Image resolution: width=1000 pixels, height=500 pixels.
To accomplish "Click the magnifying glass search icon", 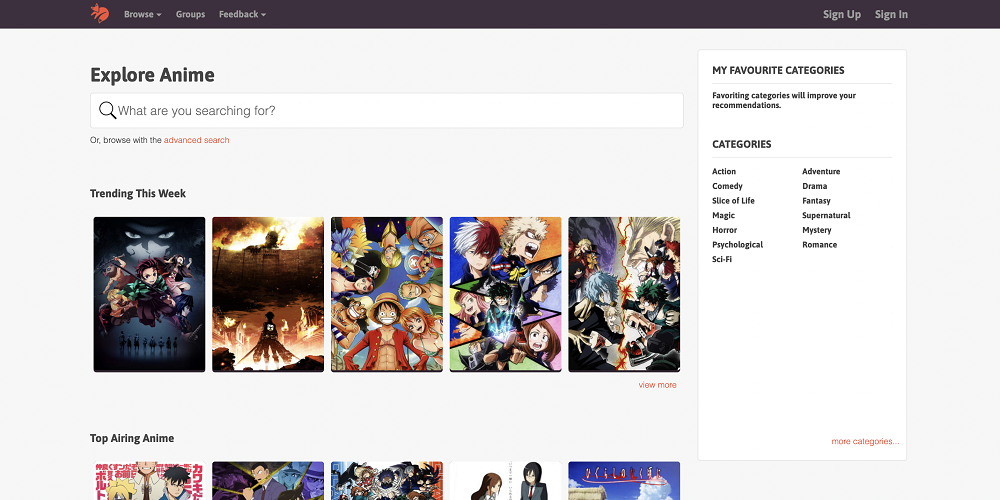I will pos(107,110).
